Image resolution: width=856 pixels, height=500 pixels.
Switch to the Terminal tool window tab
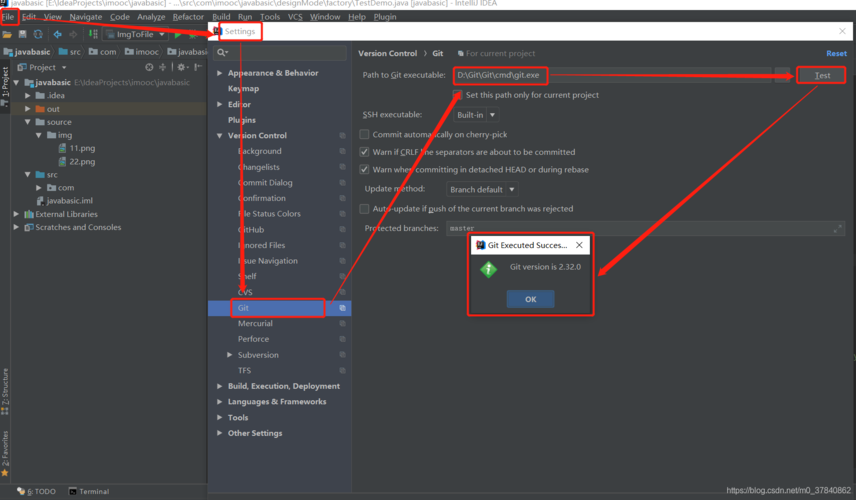click(x=89, y=491)
